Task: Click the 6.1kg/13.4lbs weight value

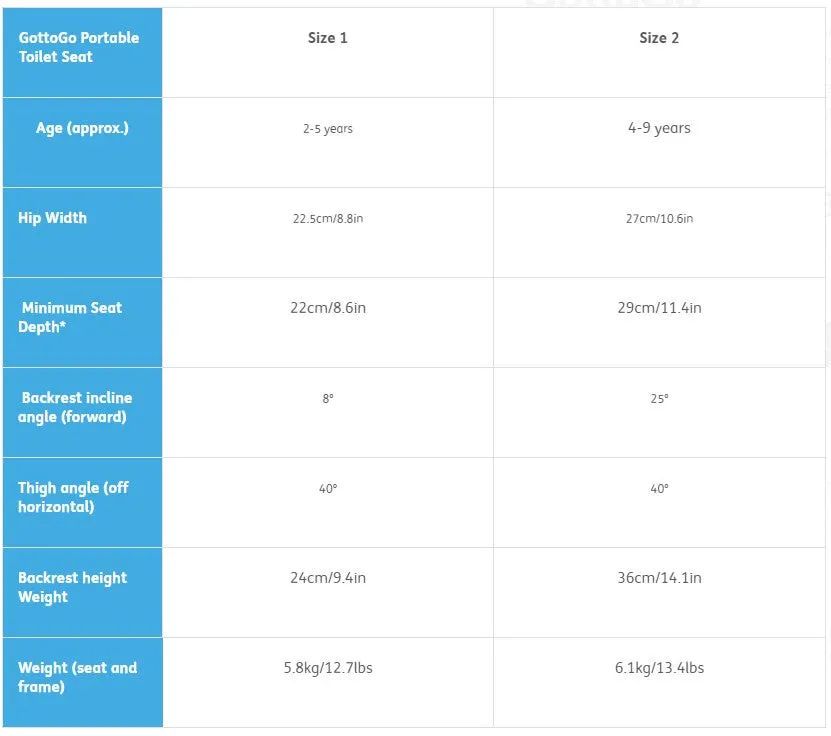Action: coord(659,668)
